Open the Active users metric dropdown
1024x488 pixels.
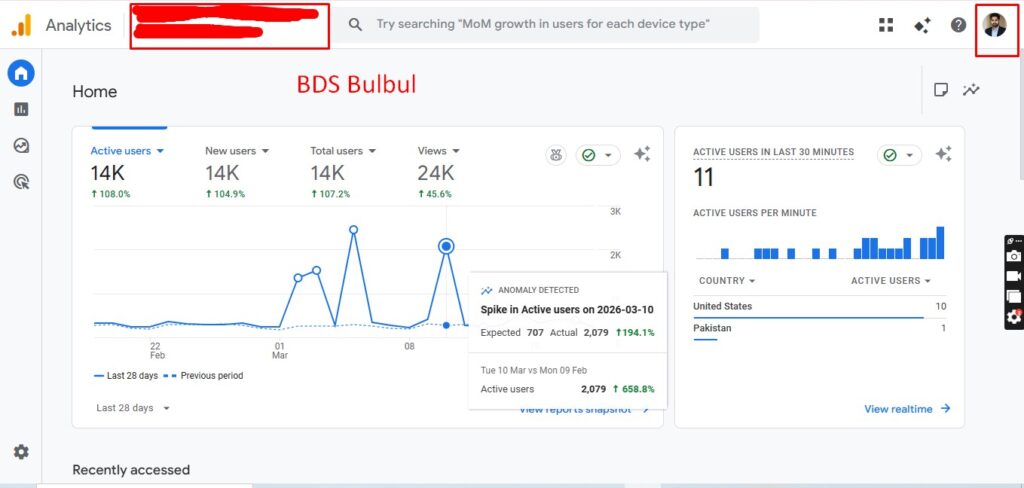127,151
